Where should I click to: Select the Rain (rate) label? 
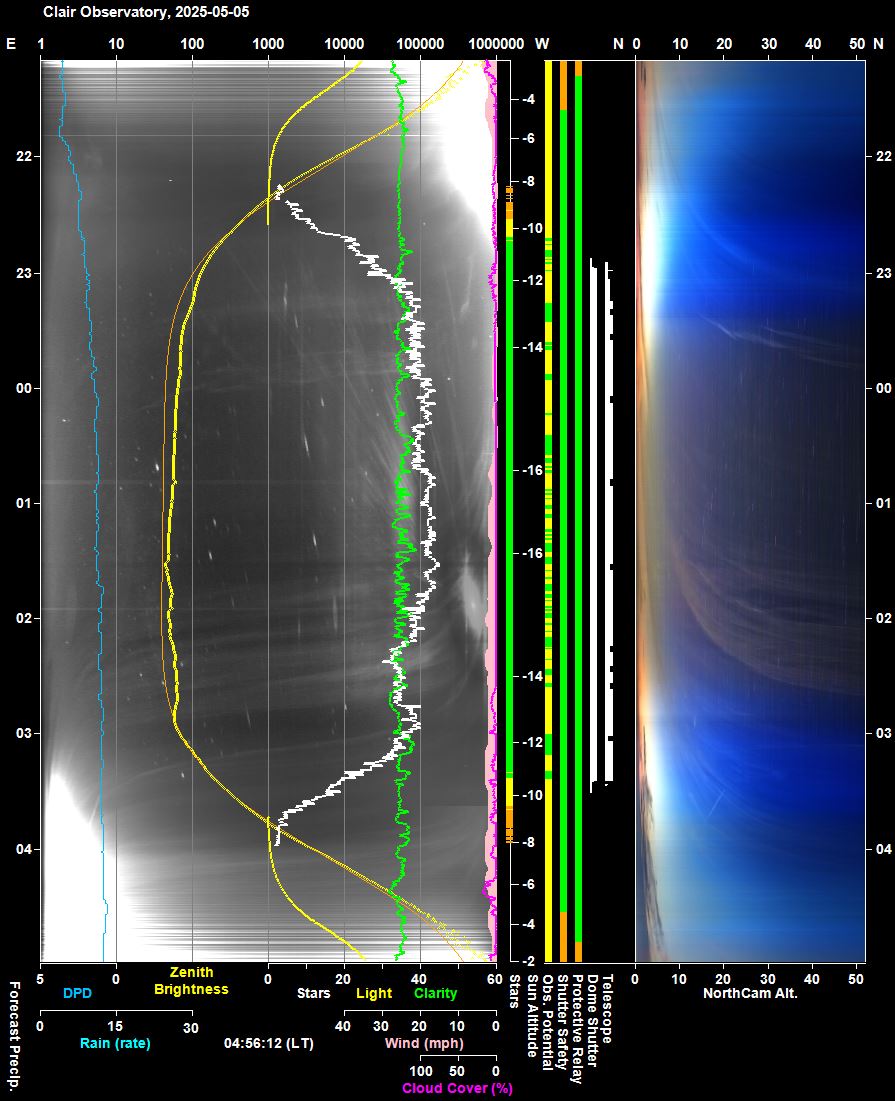(x=115, y=1043)
